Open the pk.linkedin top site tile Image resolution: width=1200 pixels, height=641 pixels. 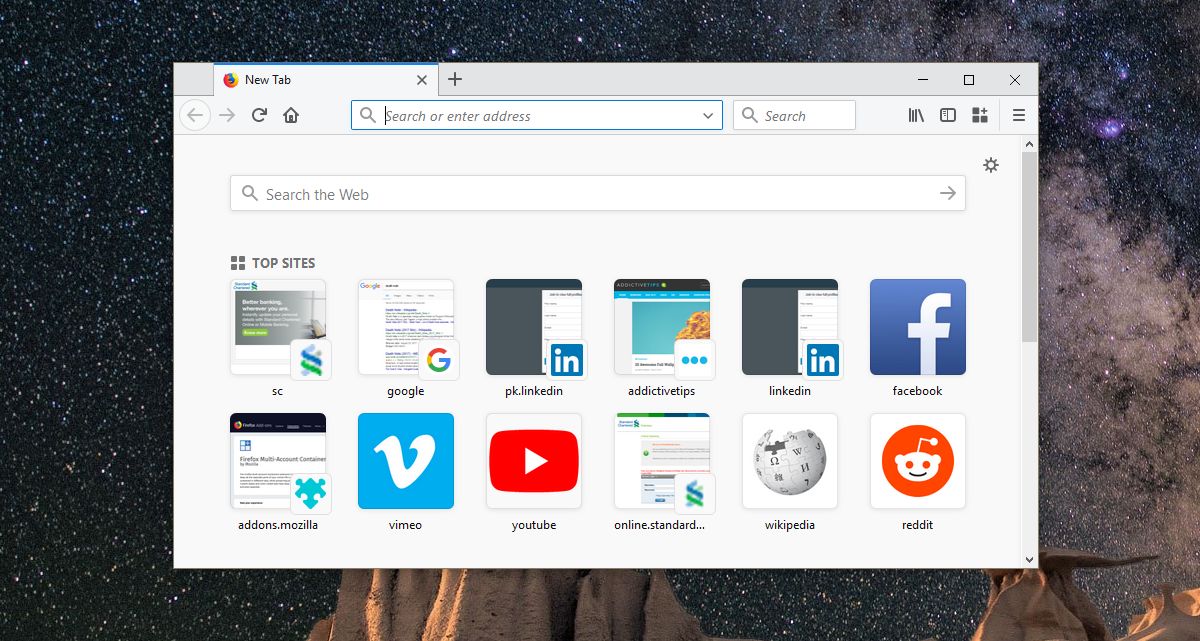point(534,327)
